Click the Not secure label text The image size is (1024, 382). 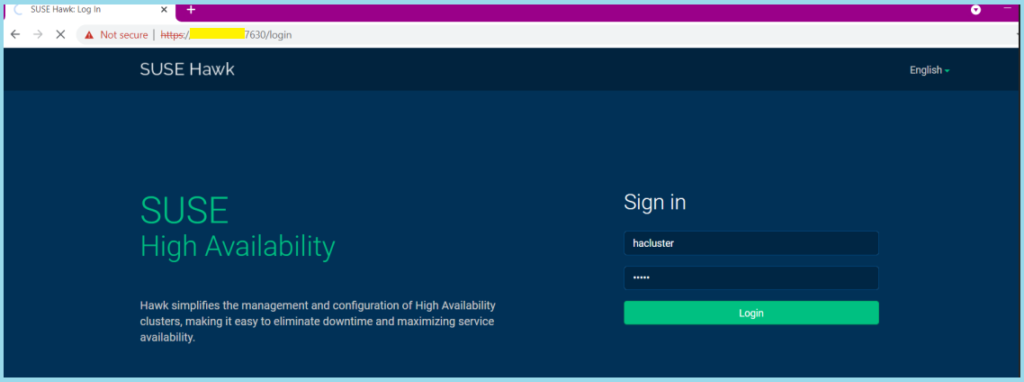point(124,35)
